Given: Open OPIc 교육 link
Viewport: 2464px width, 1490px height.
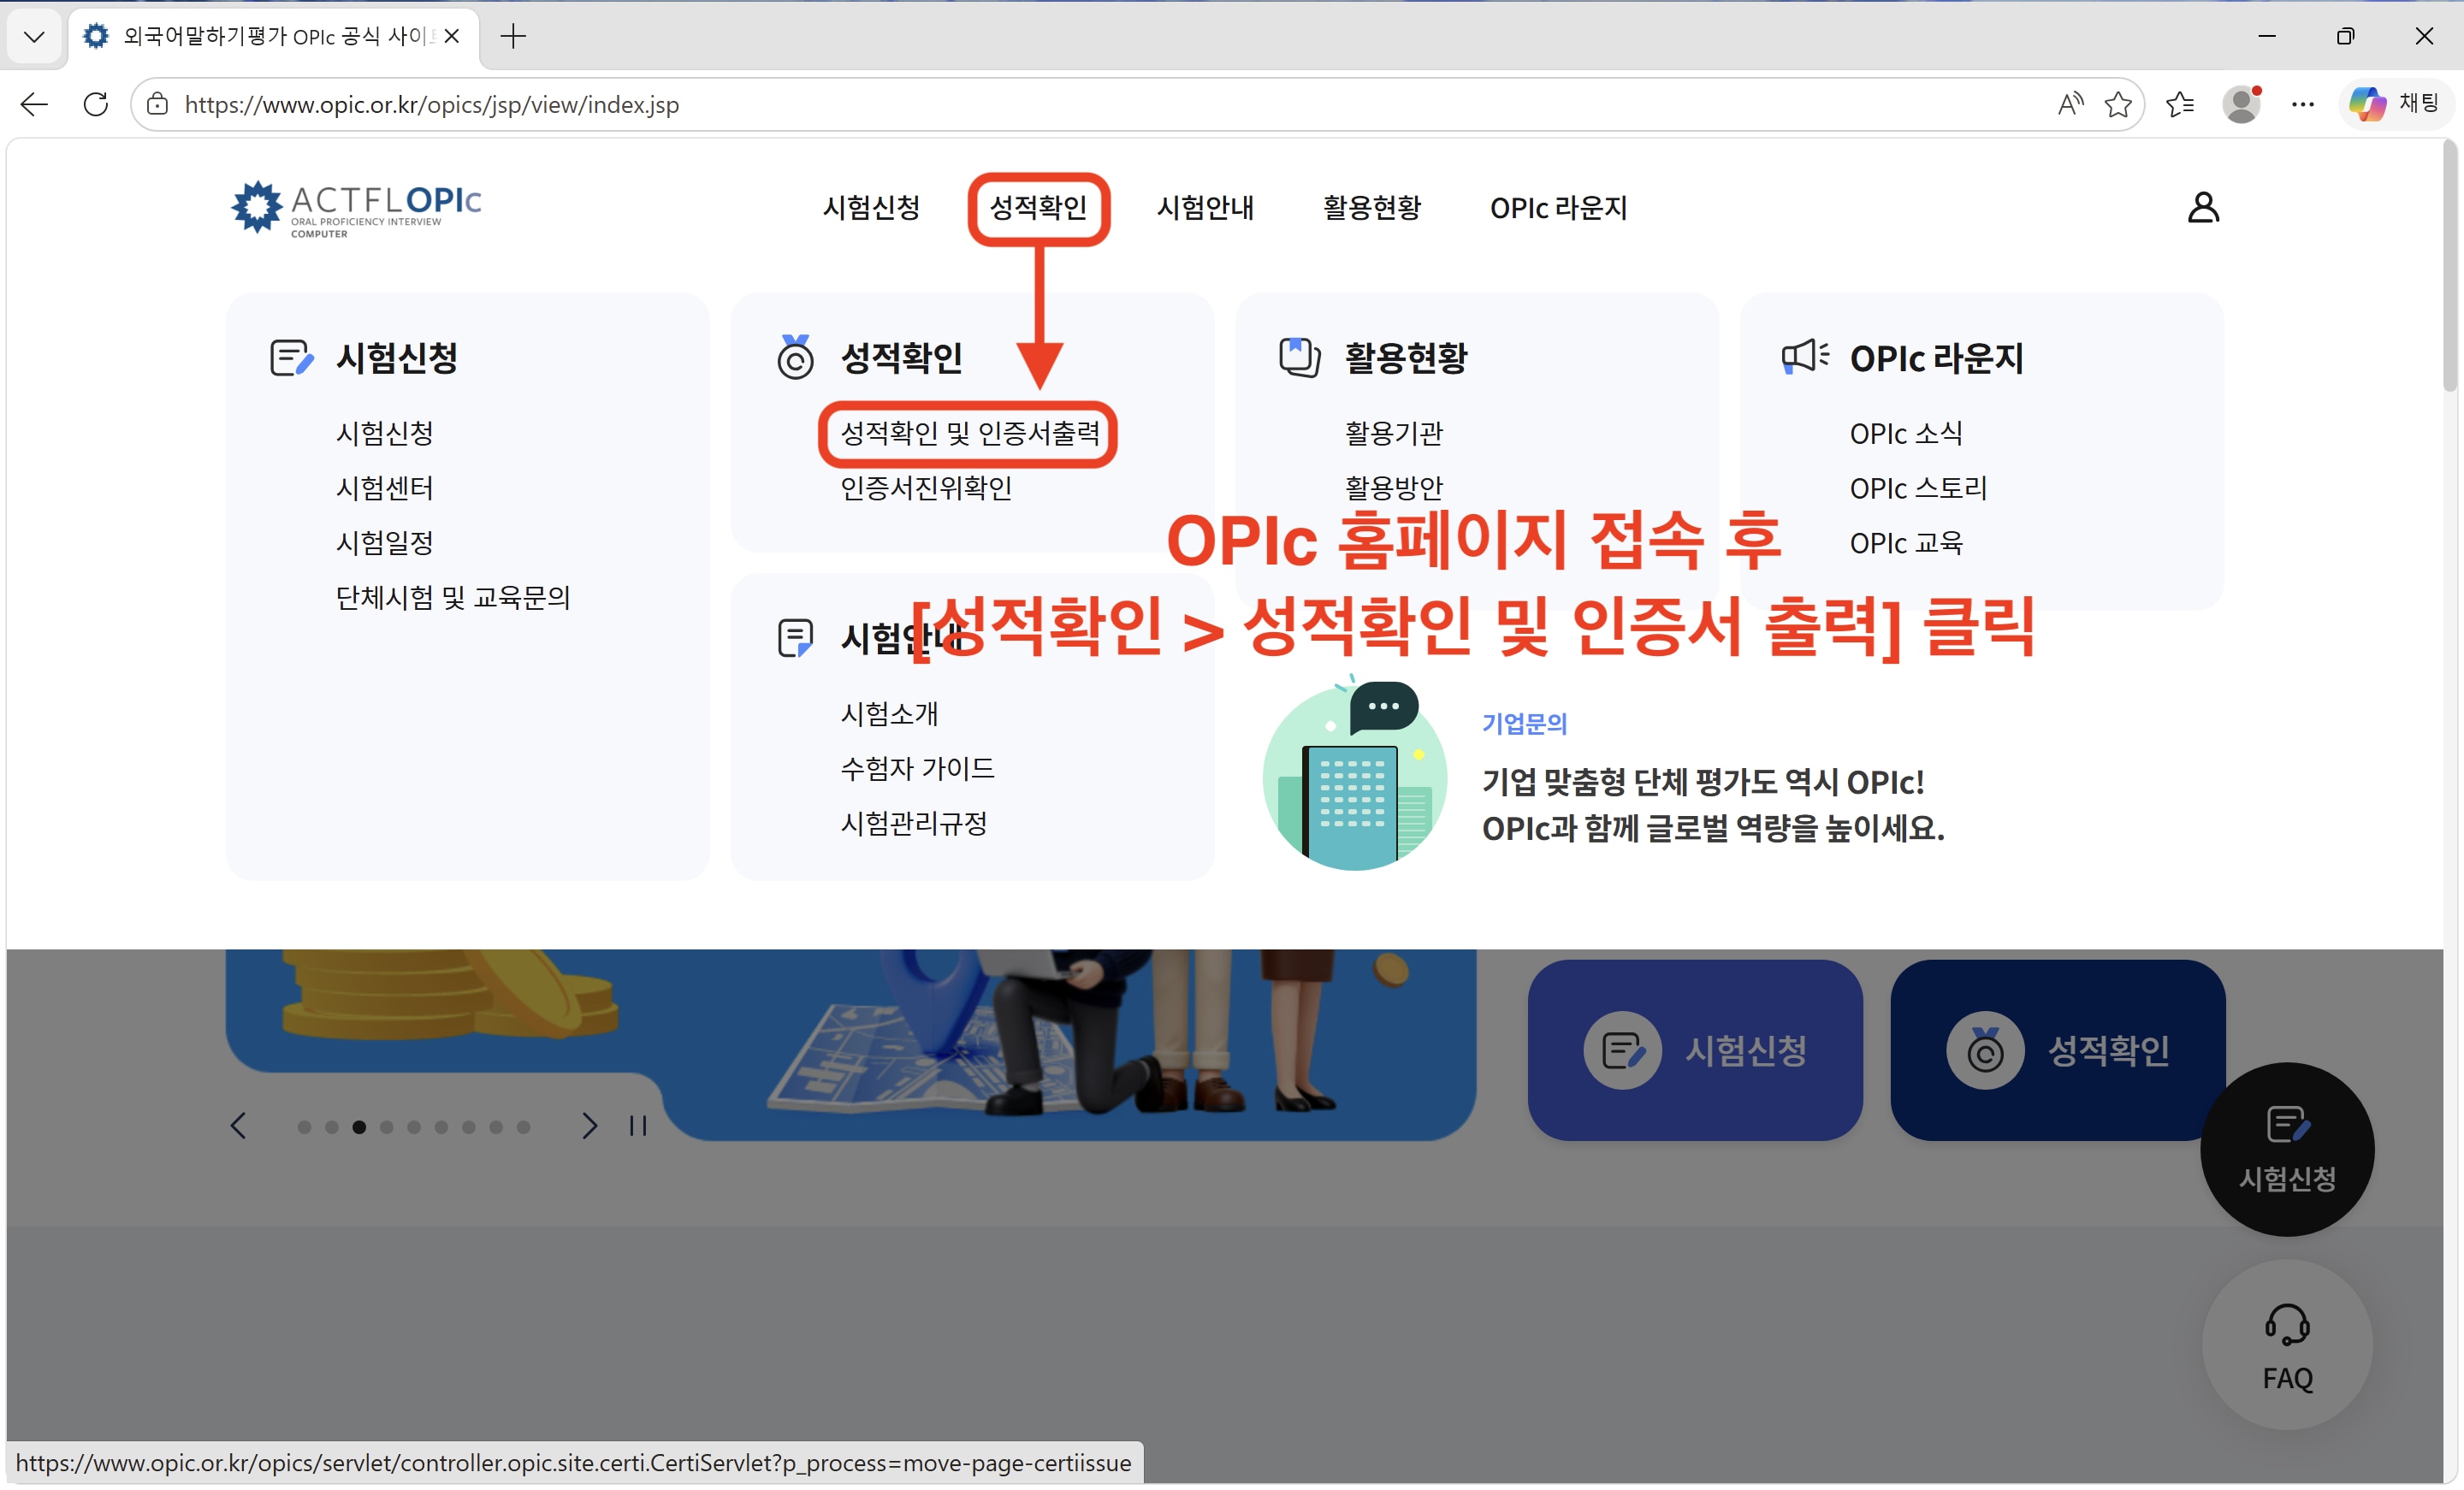Looking at the screenshot, I should tap(1906, 543).
